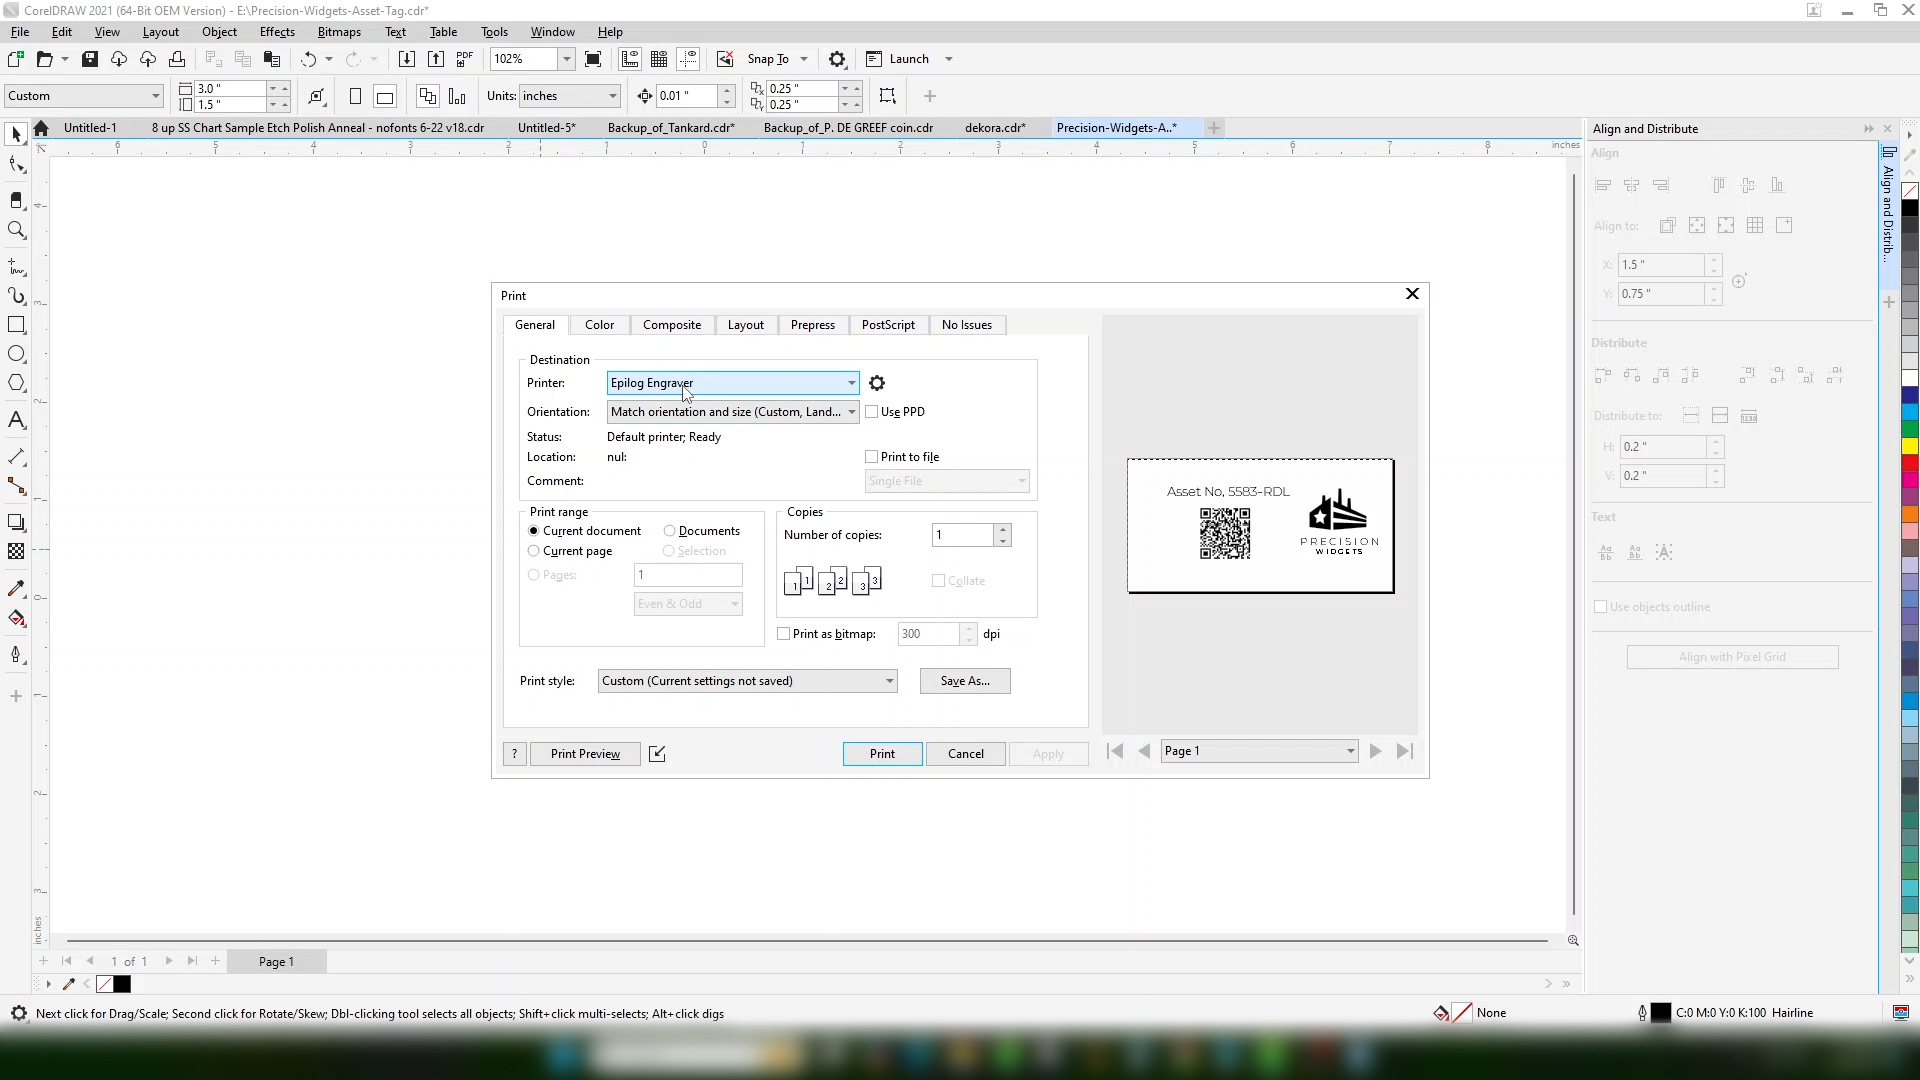Viewport: 1920px width, 1080px height.
Task: Select the Zoom tool from the toolbox
Action: point(16,231)
